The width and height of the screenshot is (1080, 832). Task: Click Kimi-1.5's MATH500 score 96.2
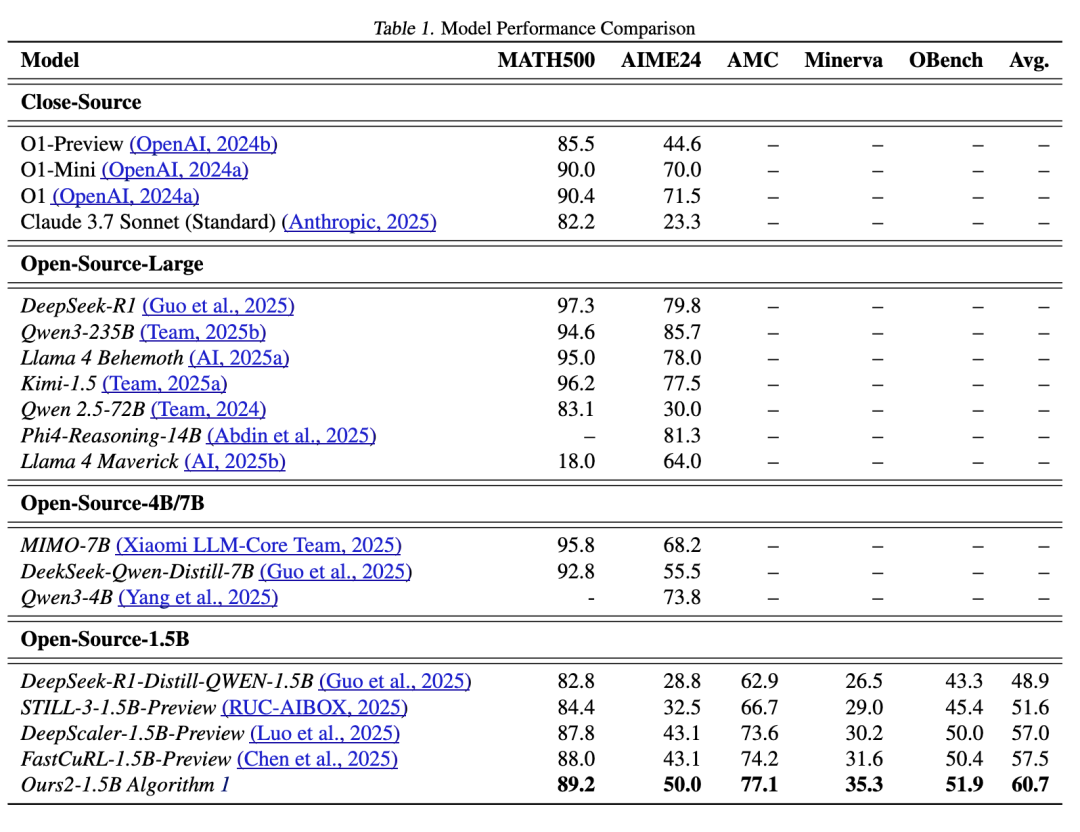pos(576,384)
